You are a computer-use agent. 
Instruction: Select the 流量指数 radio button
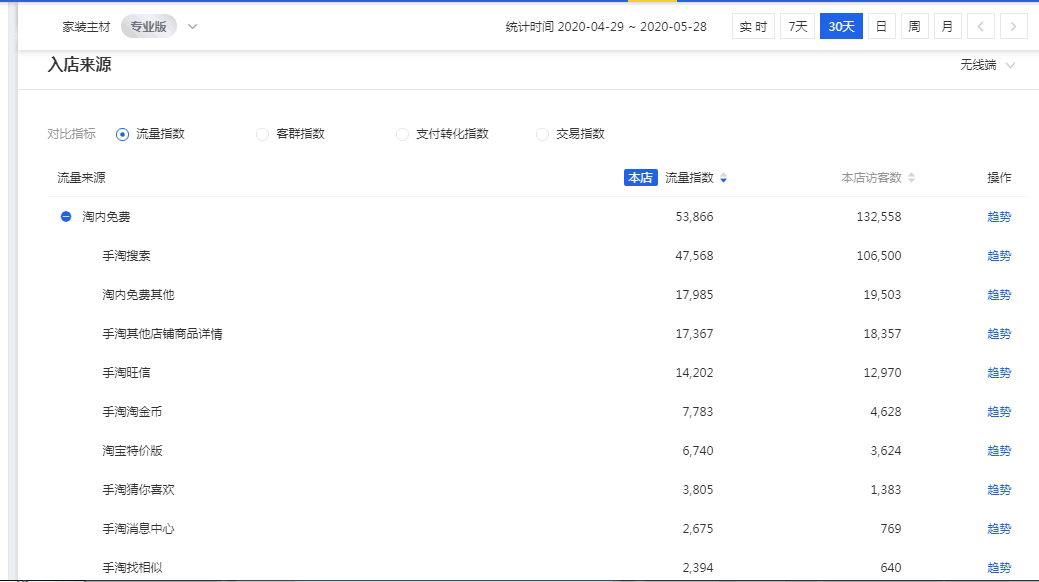click(123, 134)
